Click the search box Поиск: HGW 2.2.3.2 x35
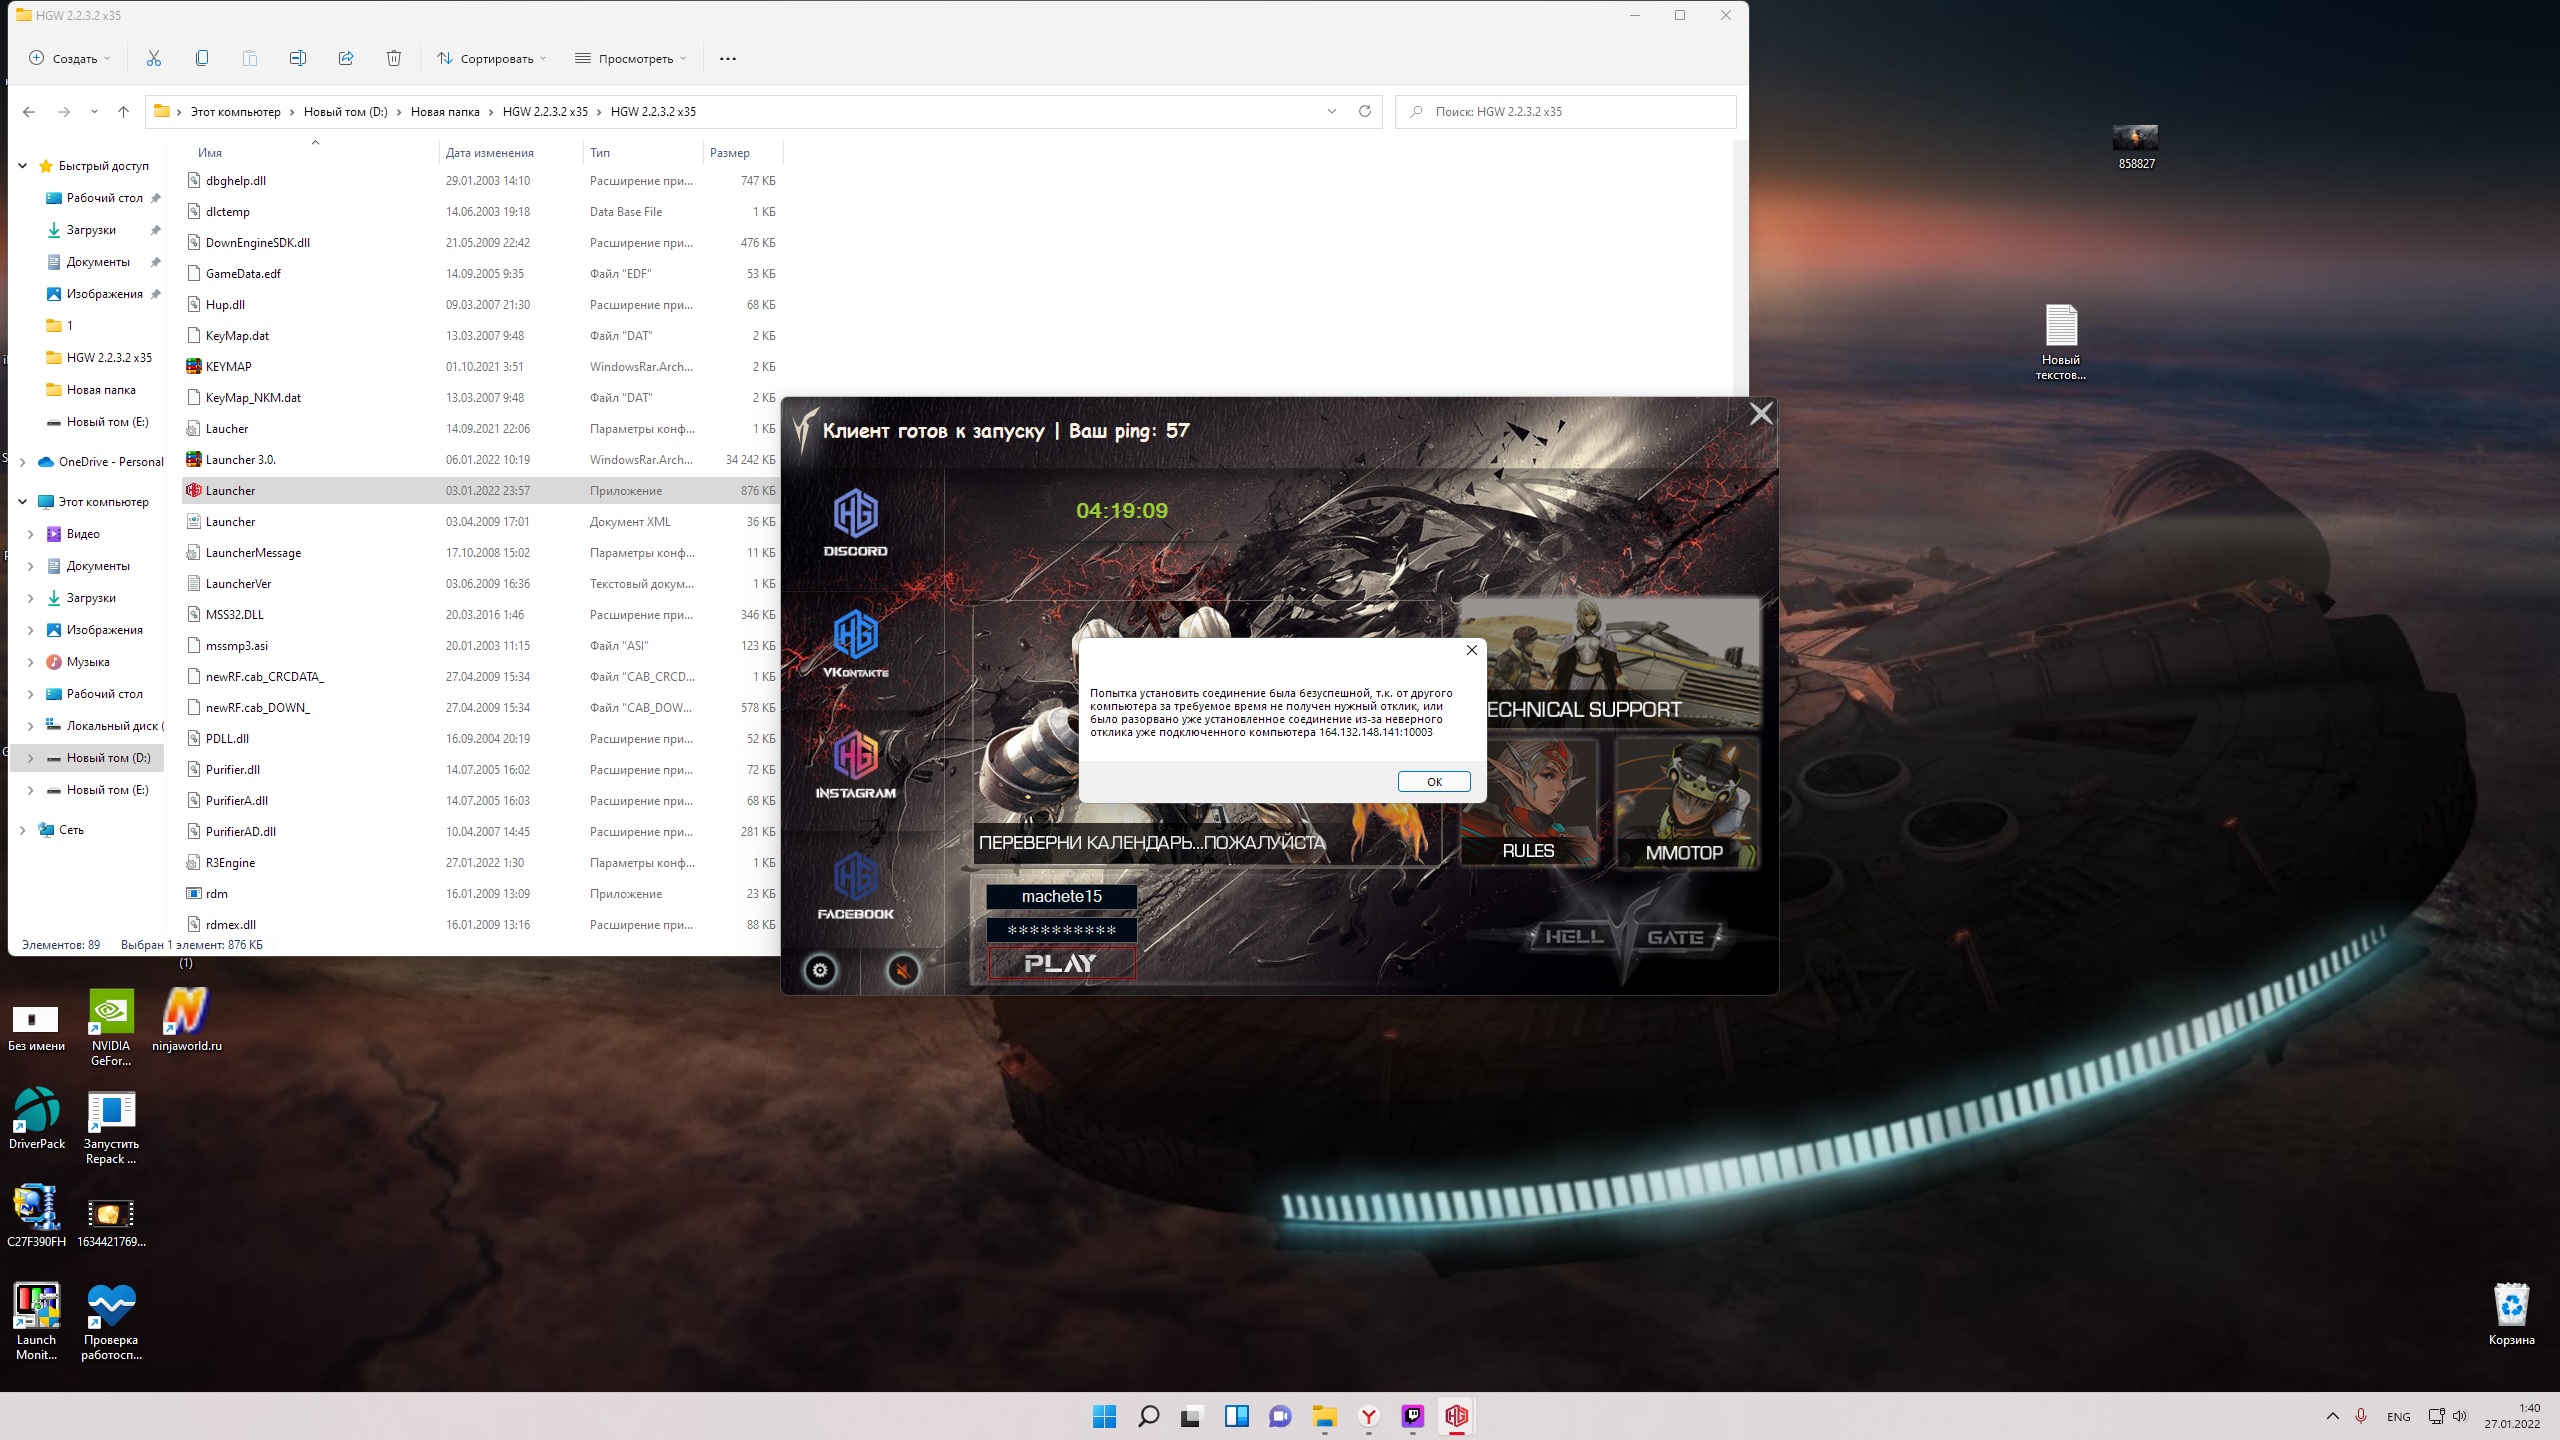This screenshot has height=1440, width=2560. click(1566, 111)
